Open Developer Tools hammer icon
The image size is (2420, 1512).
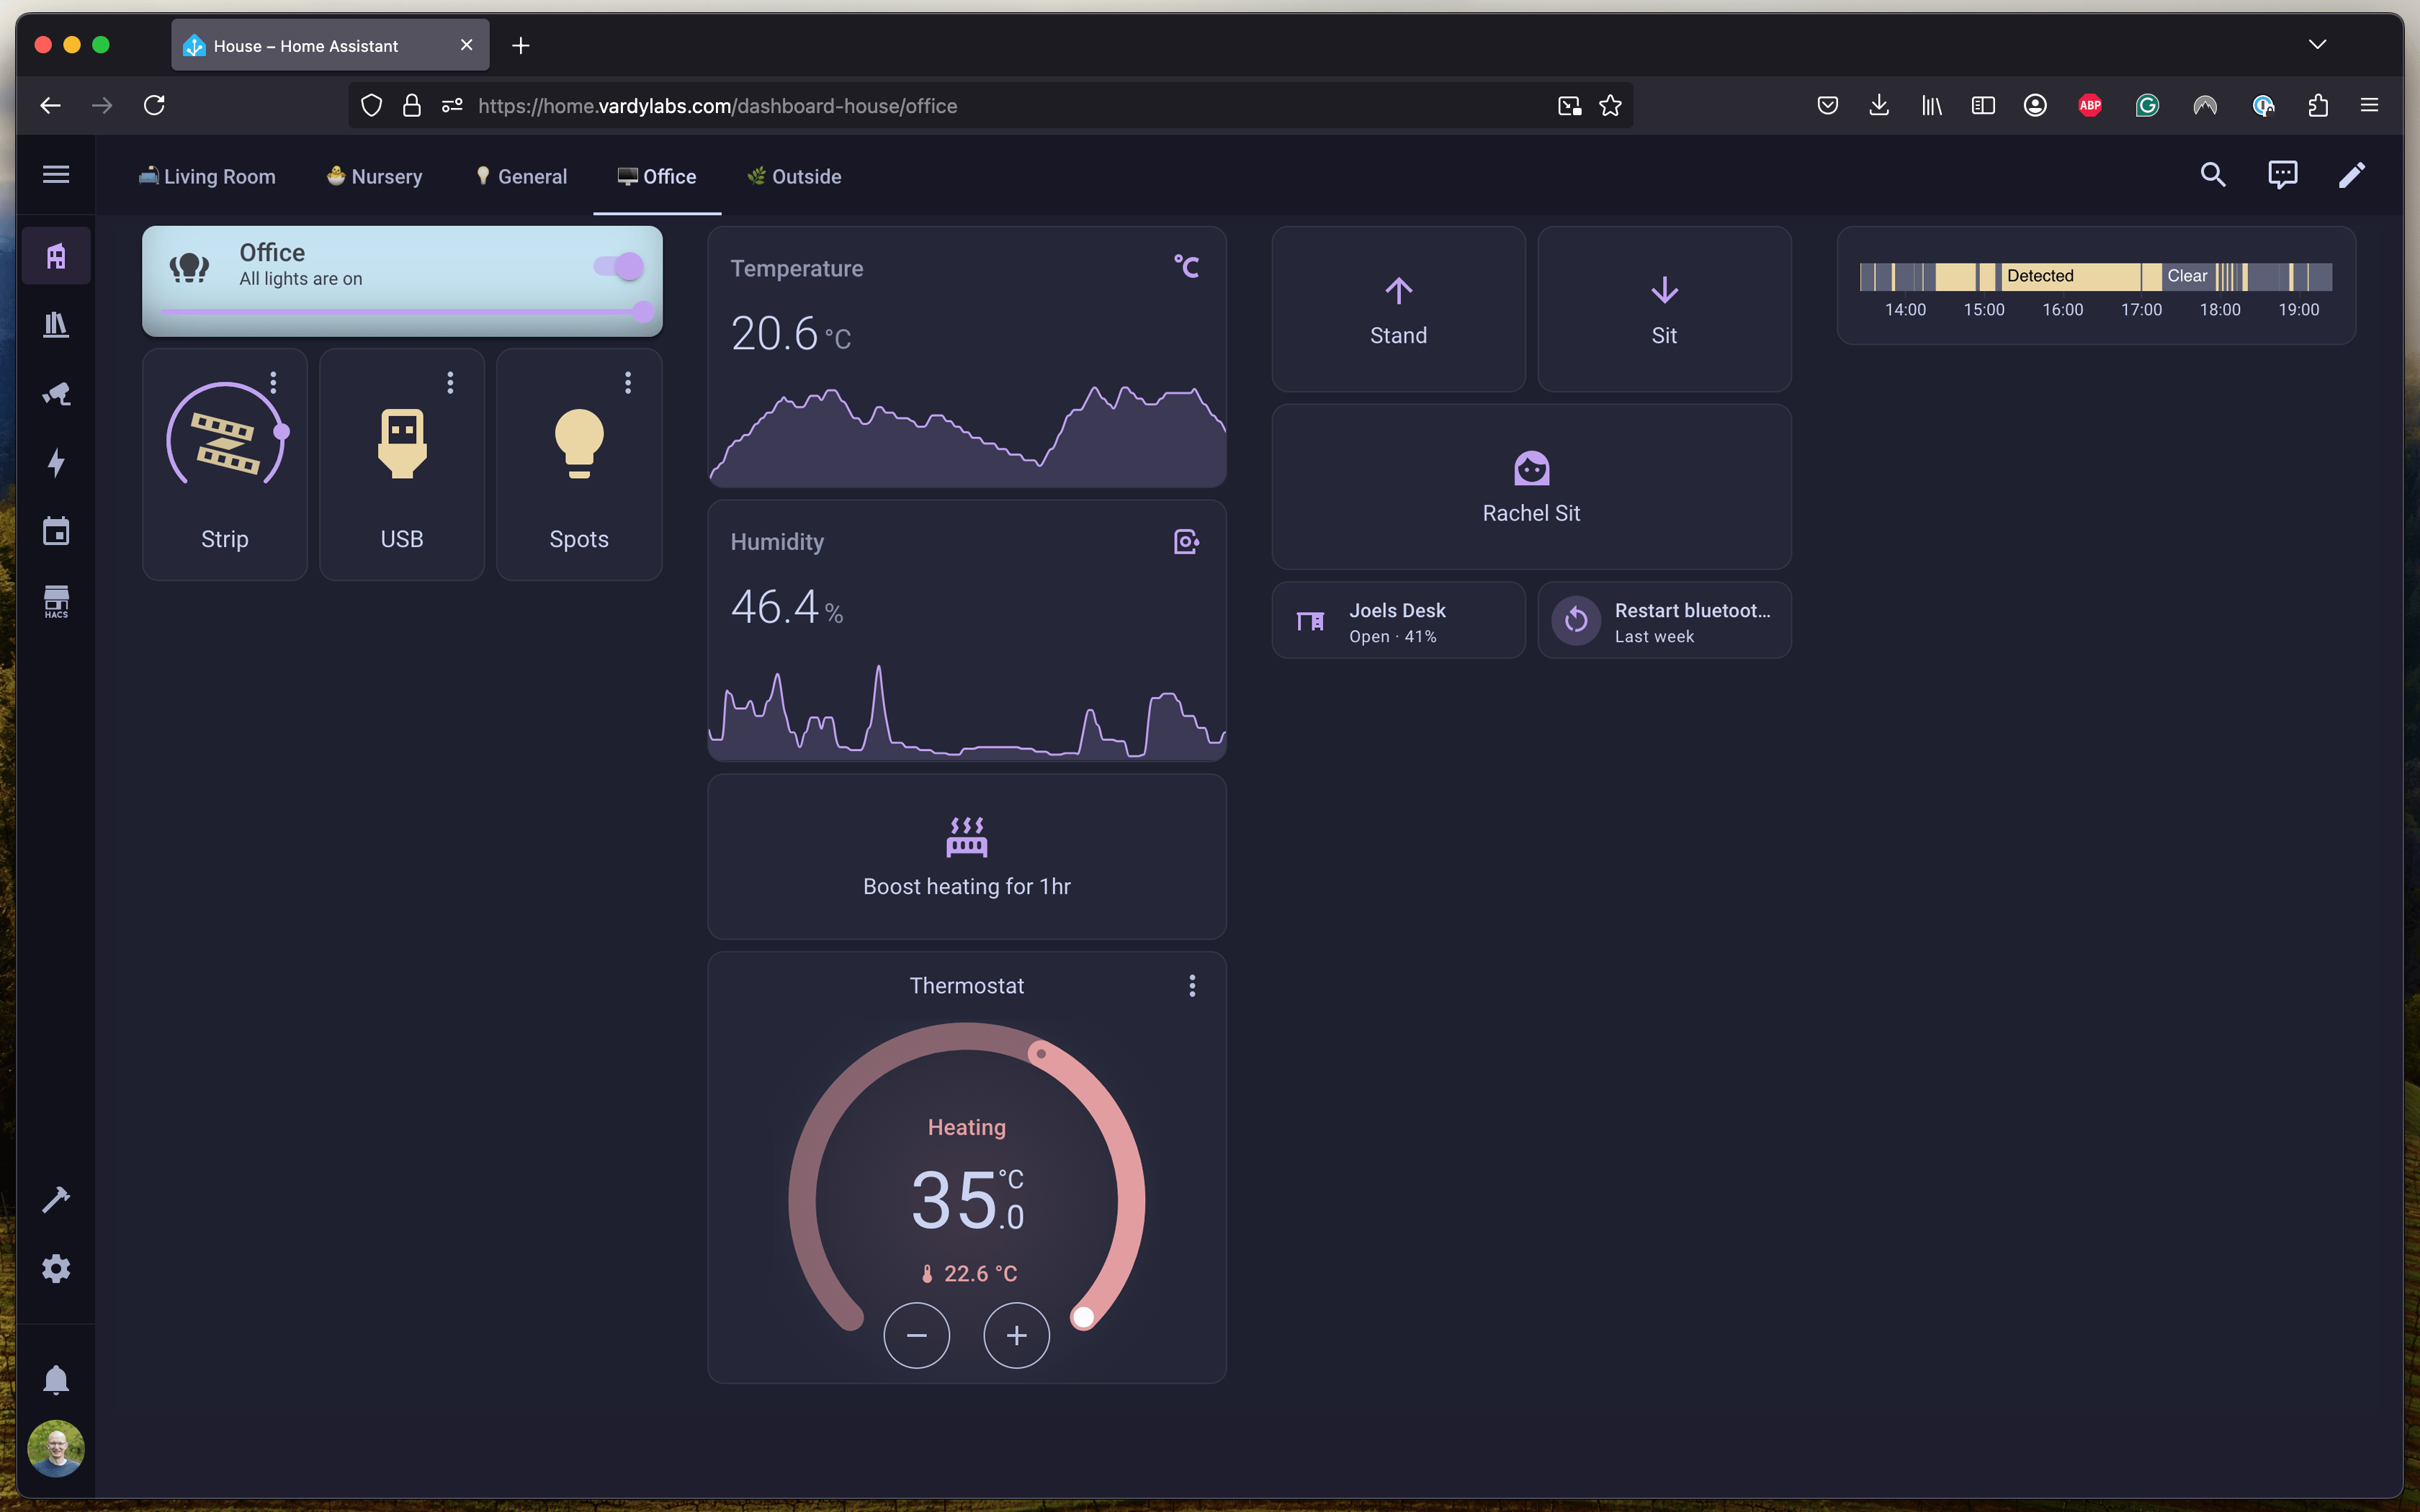(56, 1199)
